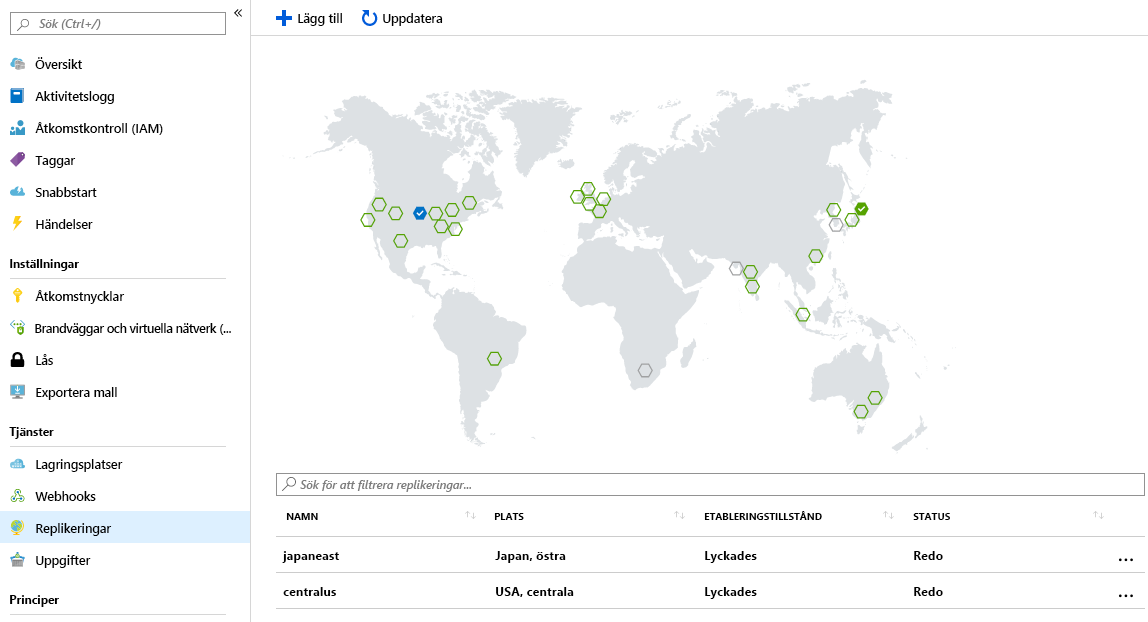Click Uppdatera refresh button
The image size is (1148, 622).
(x=402, y=18)
